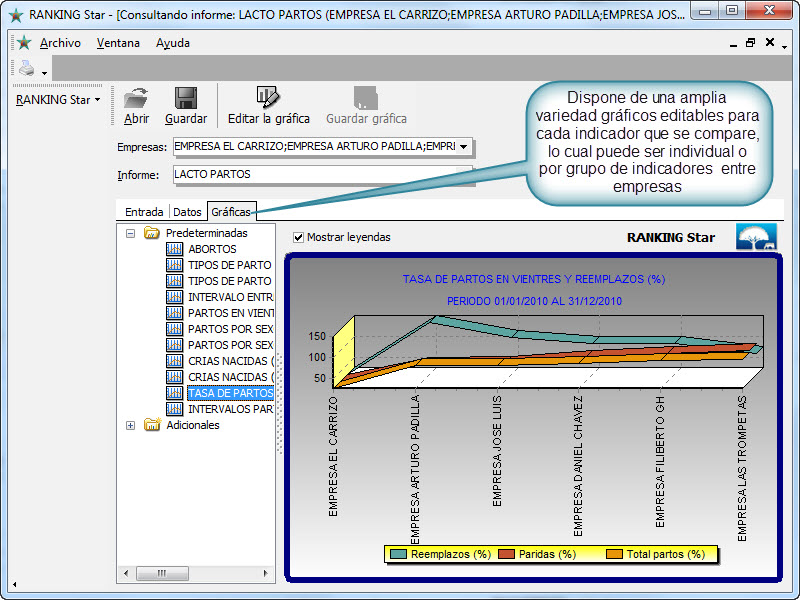Click the tree horizontal scrollbar thumb
Viewport: 800px width, 600px height.
162,573
